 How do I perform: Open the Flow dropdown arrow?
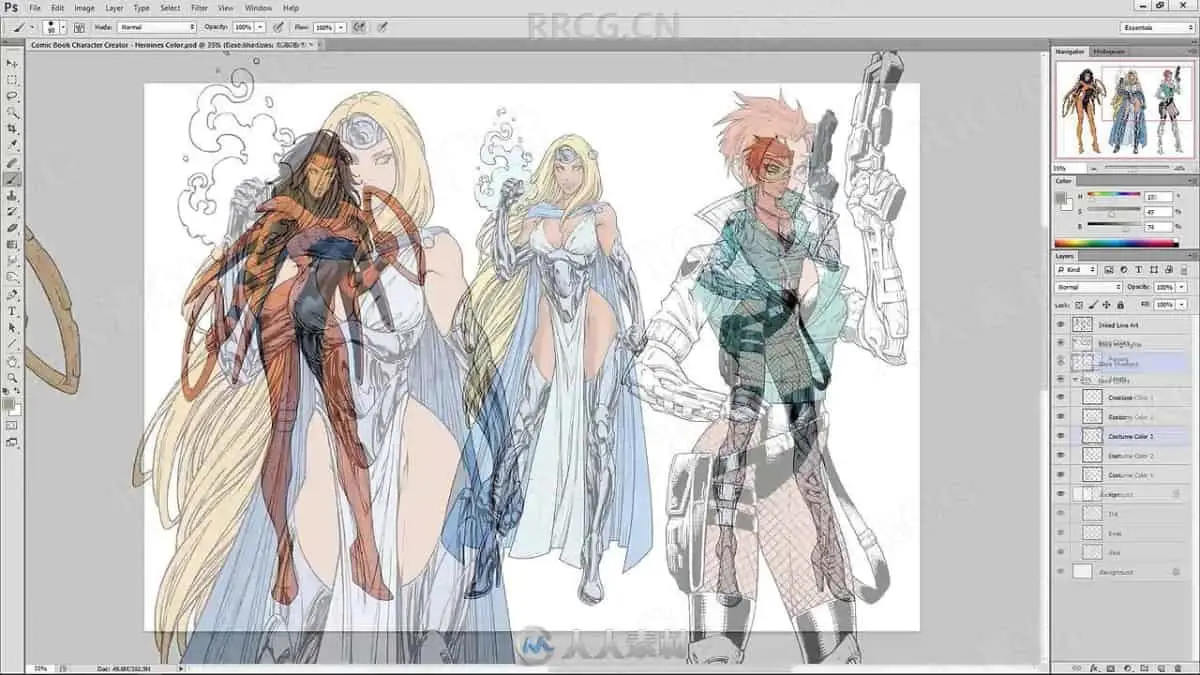[342, 27]
